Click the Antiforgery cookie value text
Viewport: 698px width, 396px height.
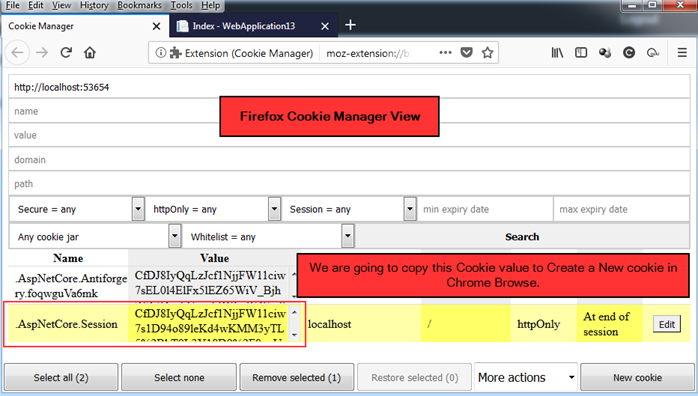coord(209,283)
